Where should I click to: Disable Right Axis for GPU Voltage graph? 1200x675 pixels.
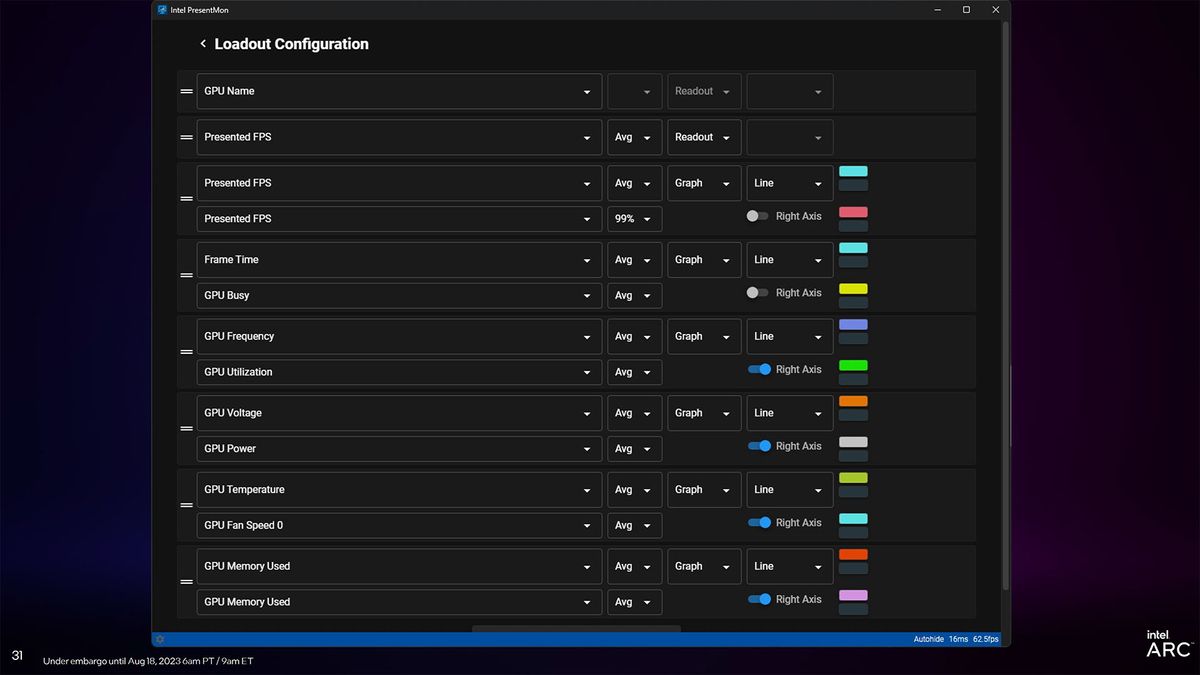(760, 446)
